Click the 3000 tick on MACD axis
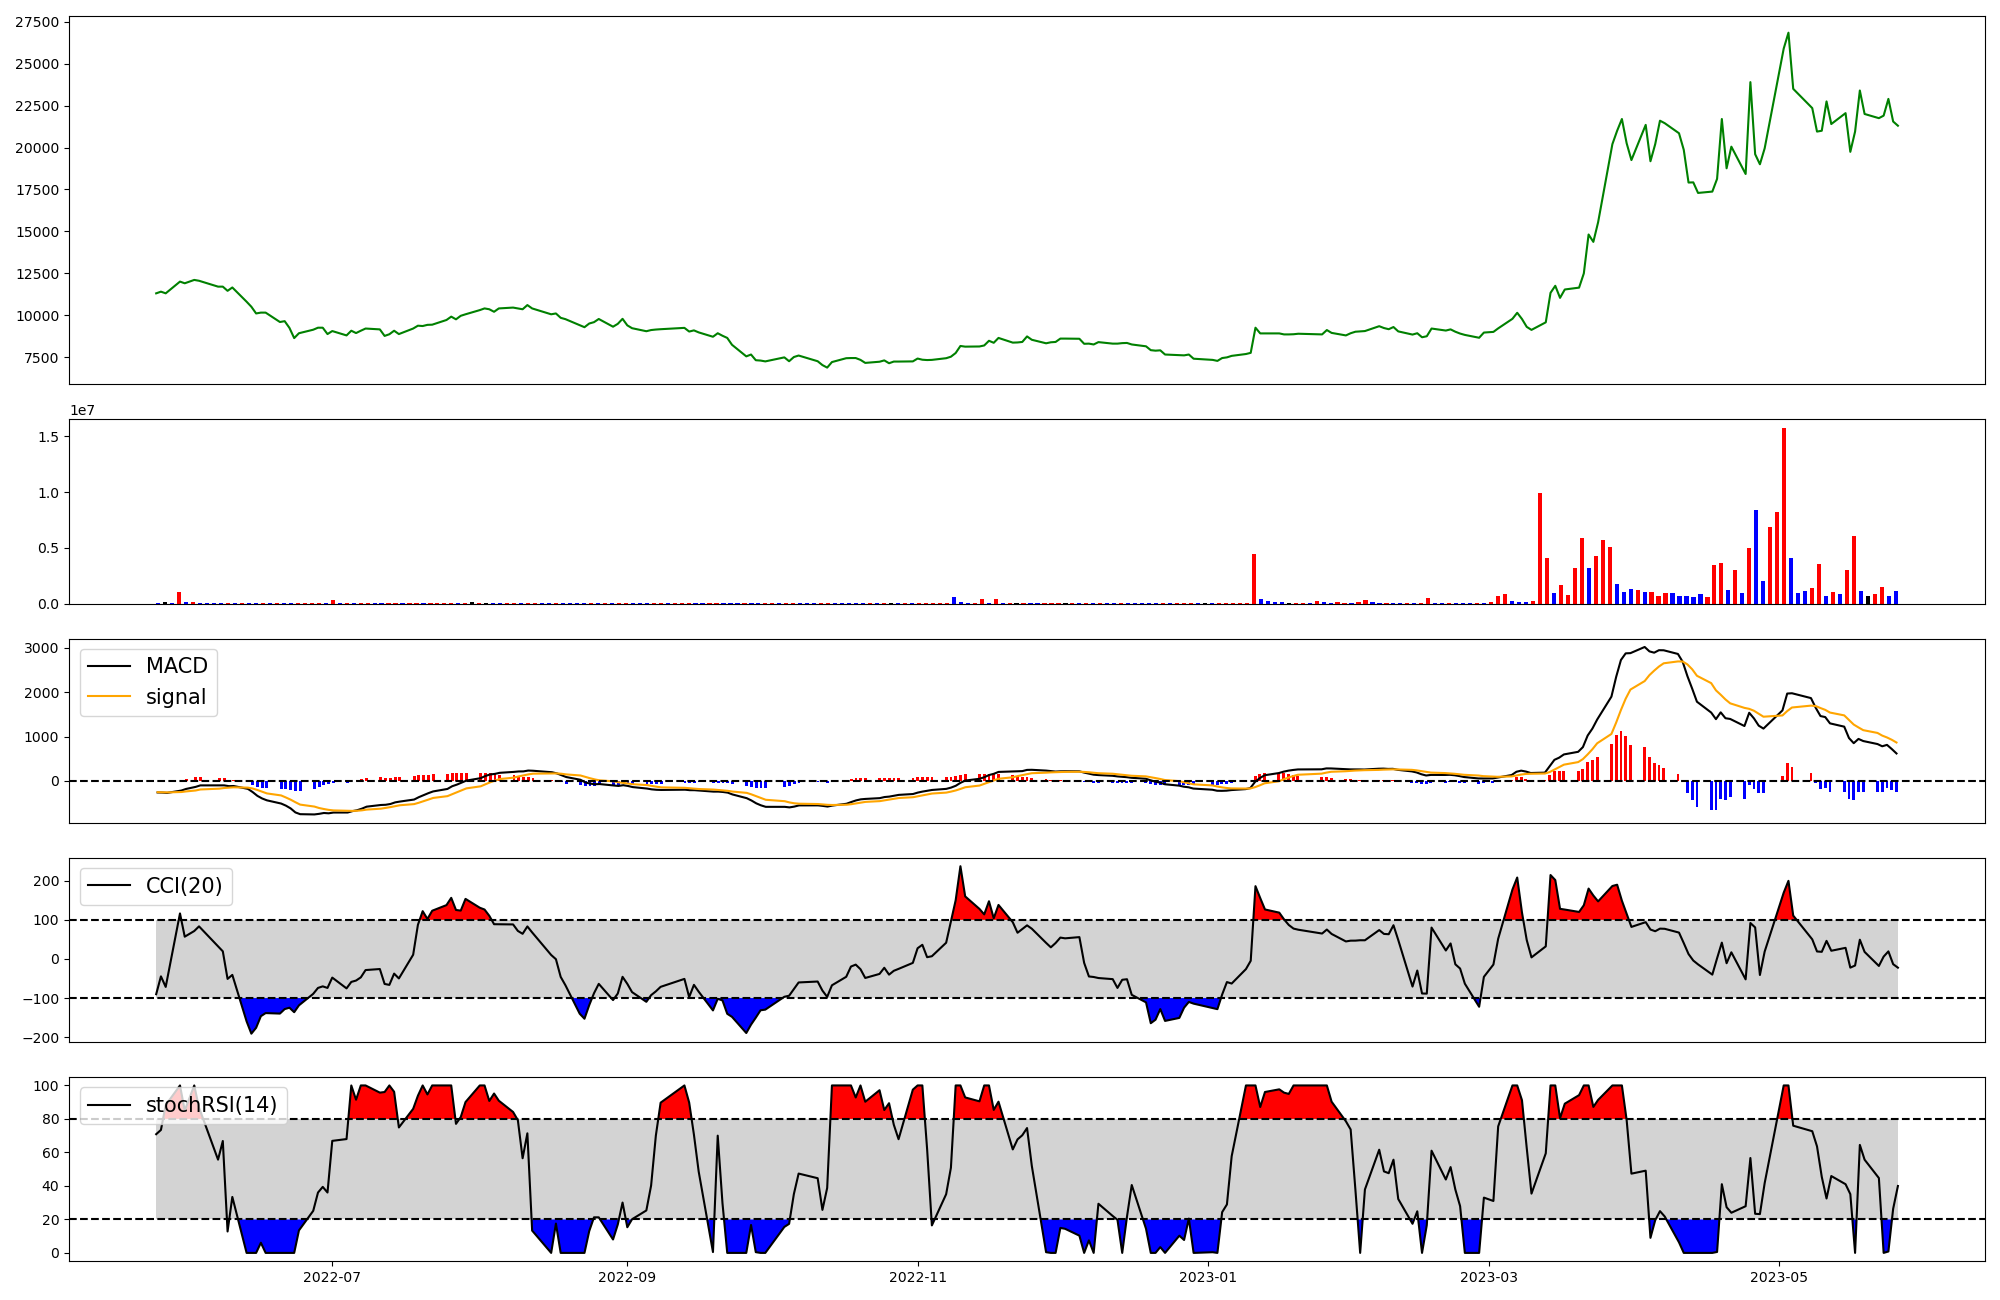The width and height of the screenshot is (2000, 1300). point(41,648)
